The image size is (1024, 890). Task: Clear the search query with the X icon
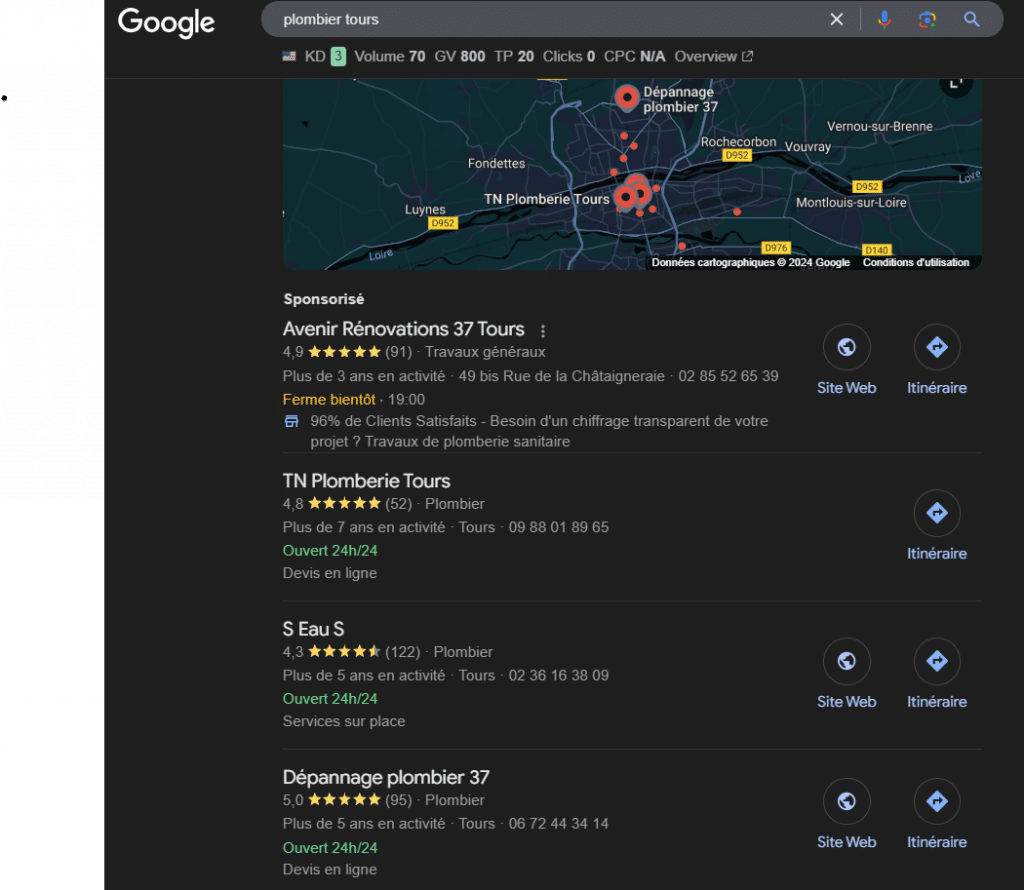click(x=836, y=19)
